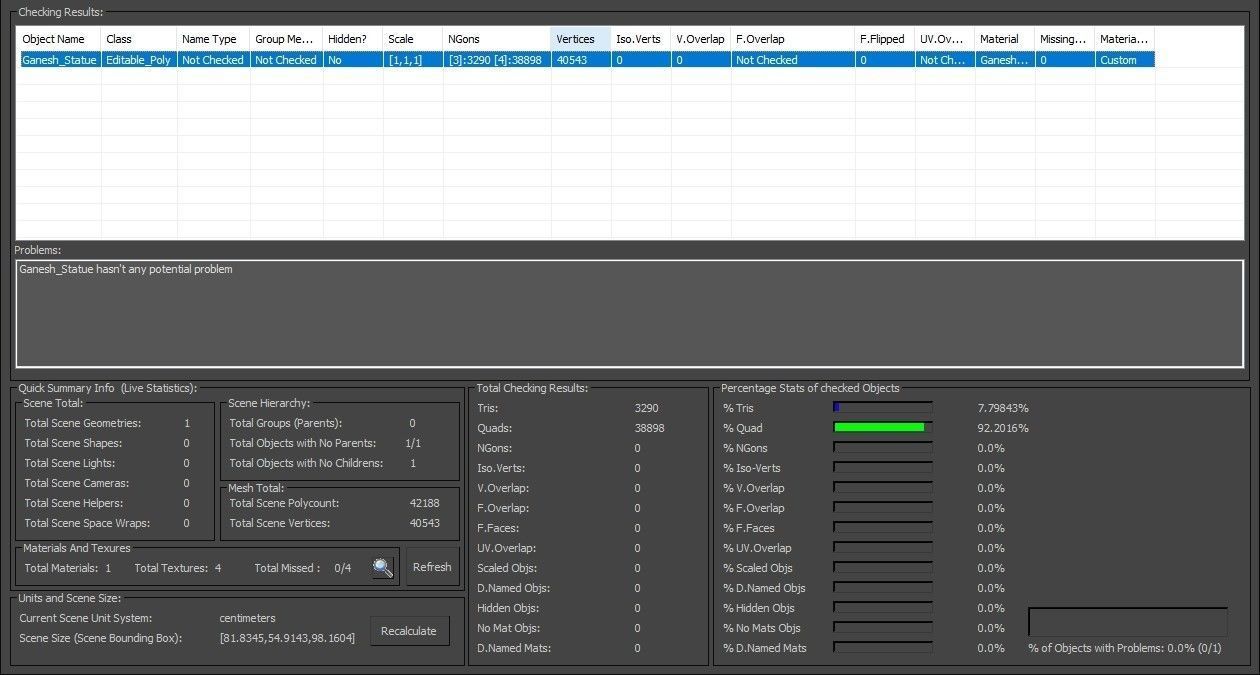This screenshot has width=1260, height=675.
Task: Click the D.Named Mats results label
Action: tap(514, 648)
